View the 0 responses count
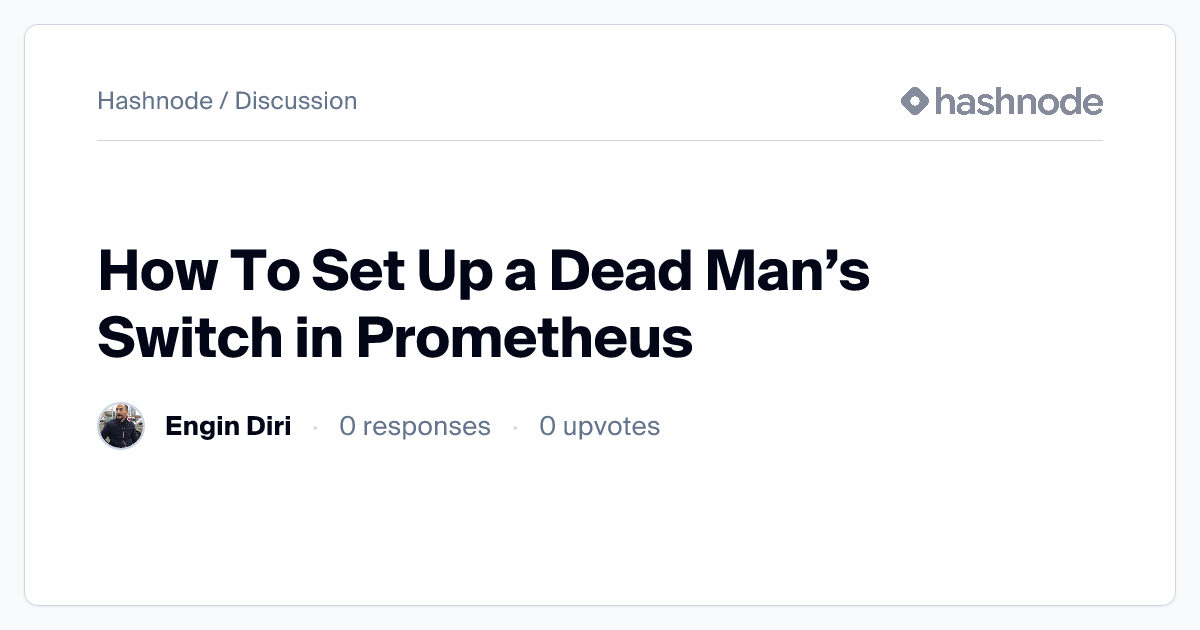The image size is (1200, 630). click(415, 427)
